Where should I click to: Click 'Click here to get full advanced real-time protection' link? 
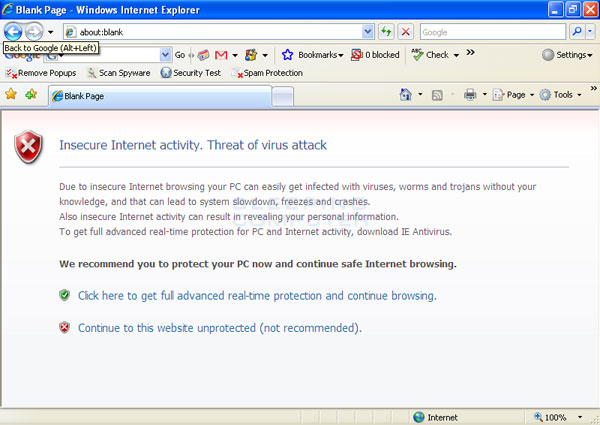coord(256,296)
